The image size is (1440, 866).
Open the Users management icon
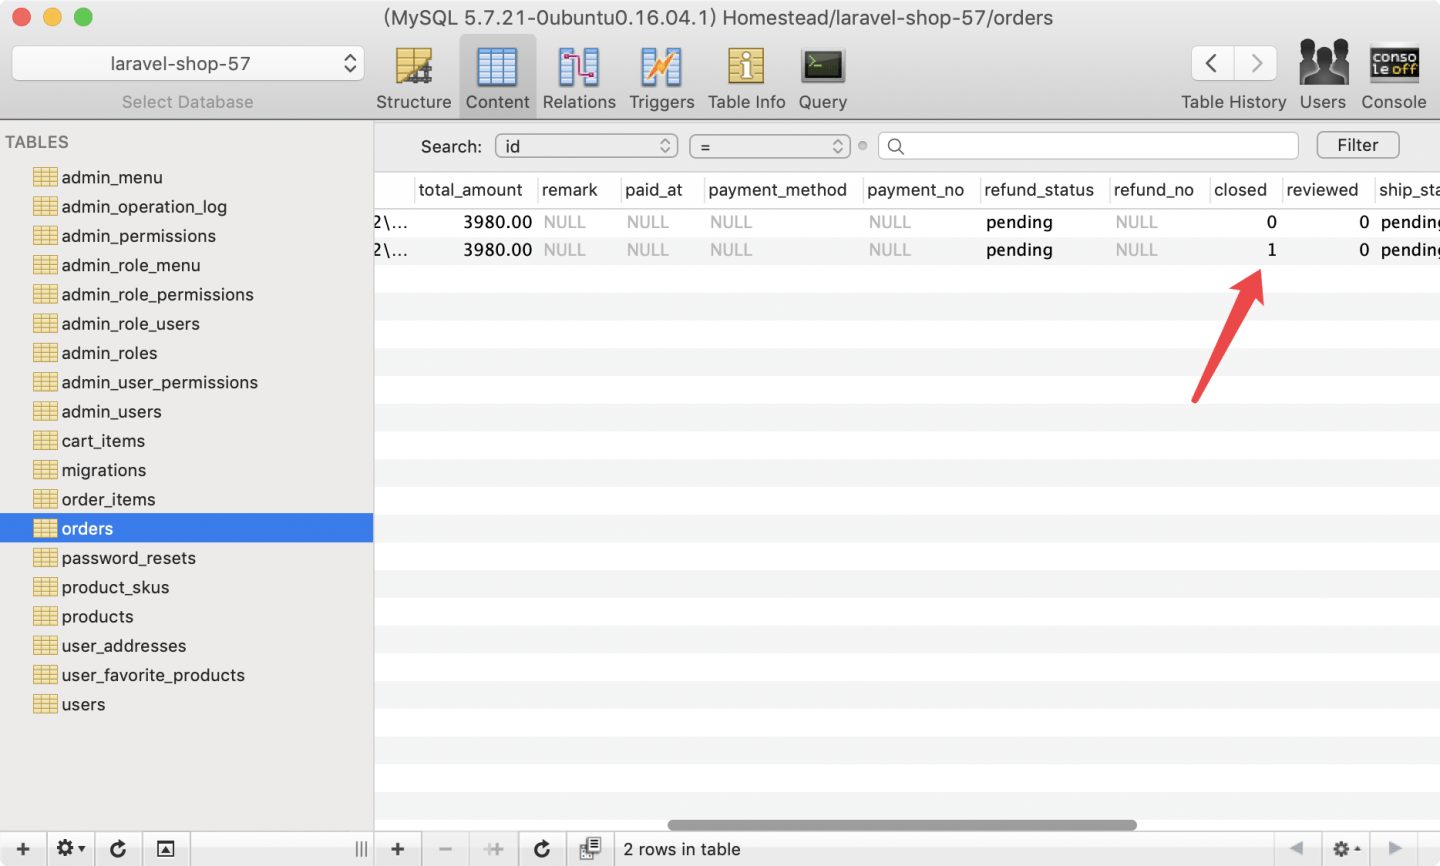tap(1323, 75)
